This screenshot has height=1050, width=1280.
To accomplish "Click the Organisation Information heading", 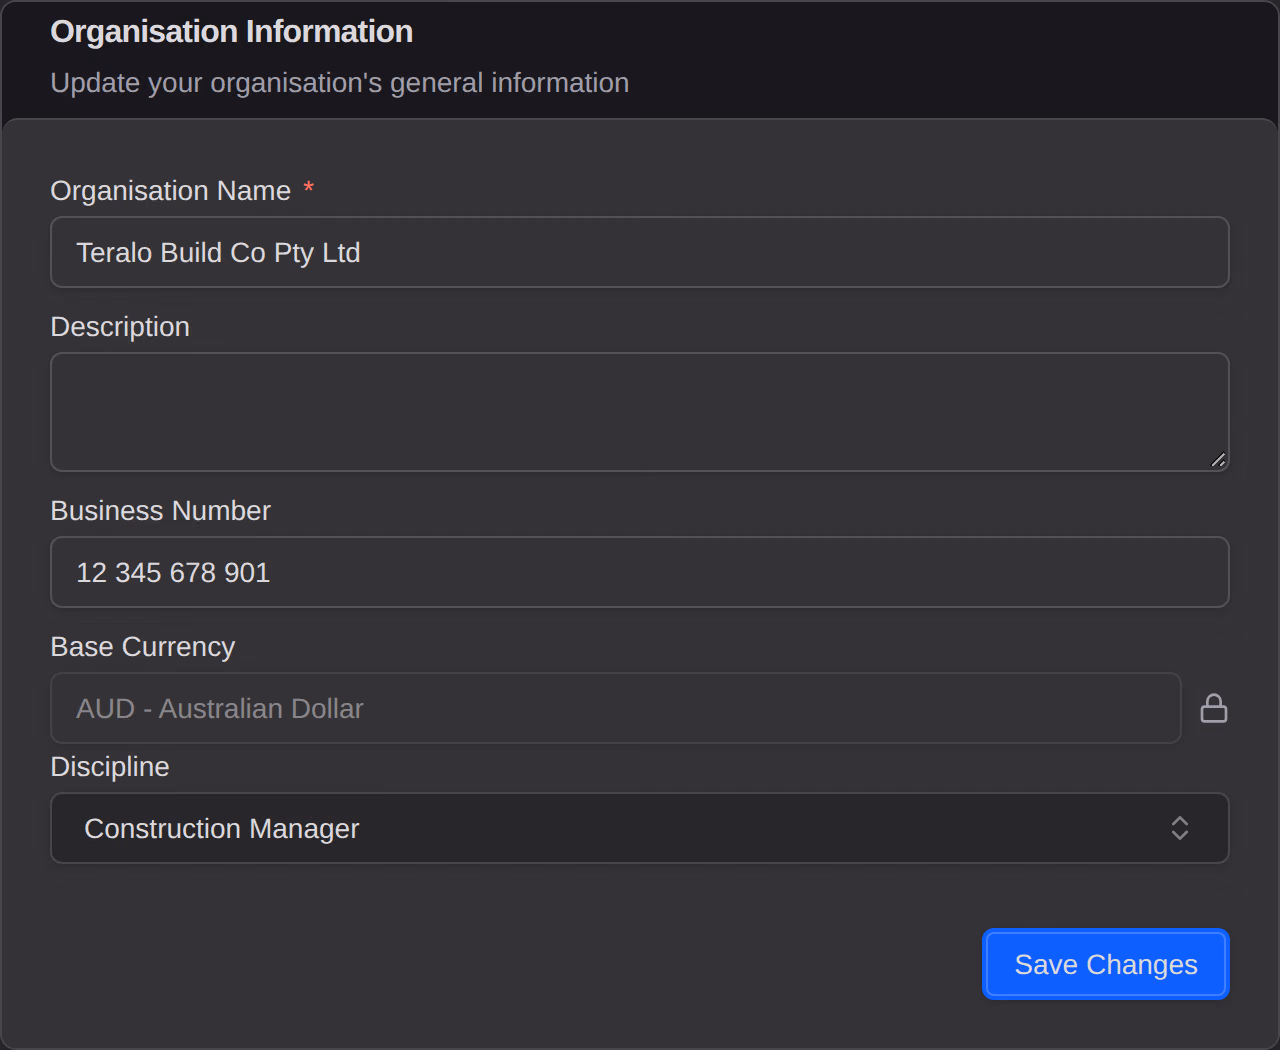I will point(232,32).
